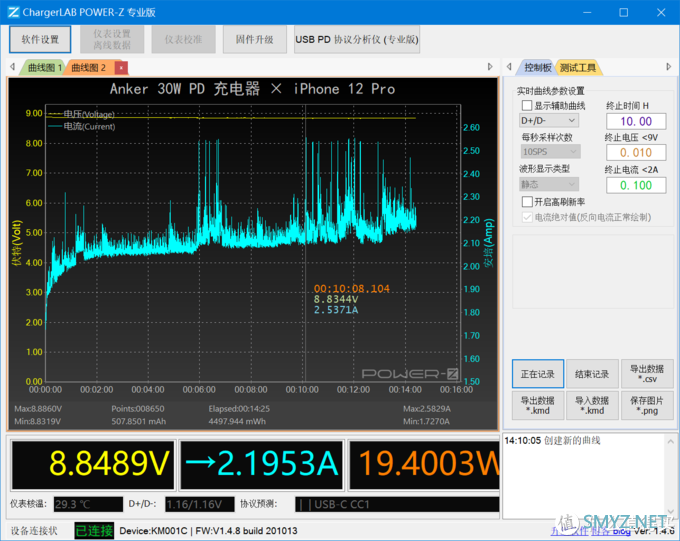Open 软件设置 software settings
Viewport: 680px width, 541px height.
tap(40, 39)
